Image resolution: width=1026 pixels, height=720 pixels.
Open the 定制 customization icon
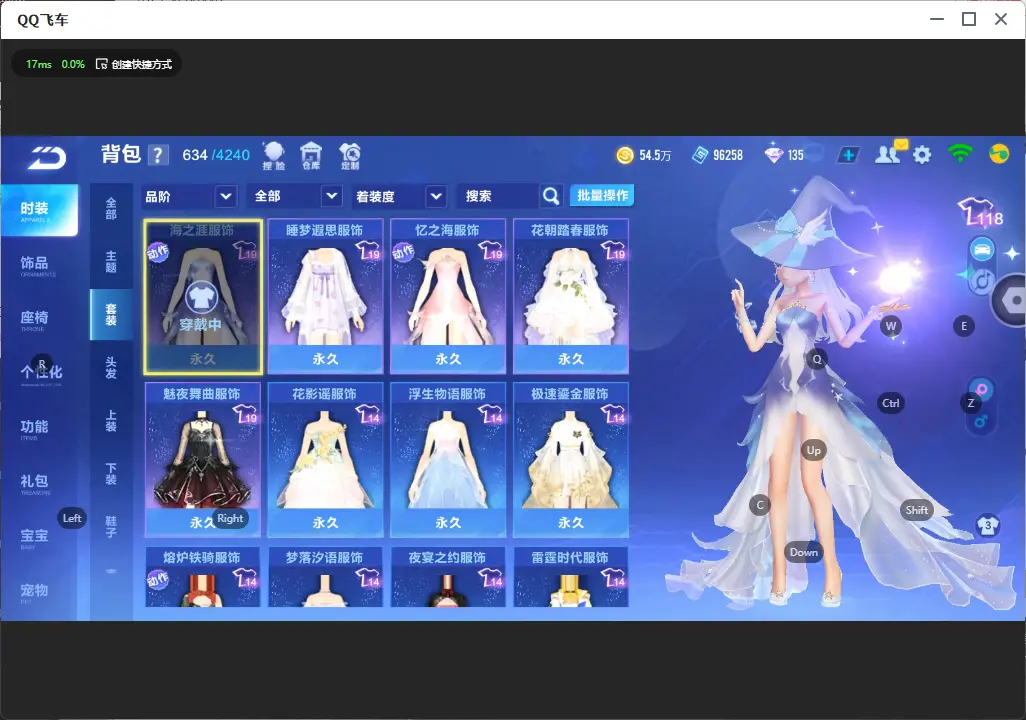tap(350, 156)
